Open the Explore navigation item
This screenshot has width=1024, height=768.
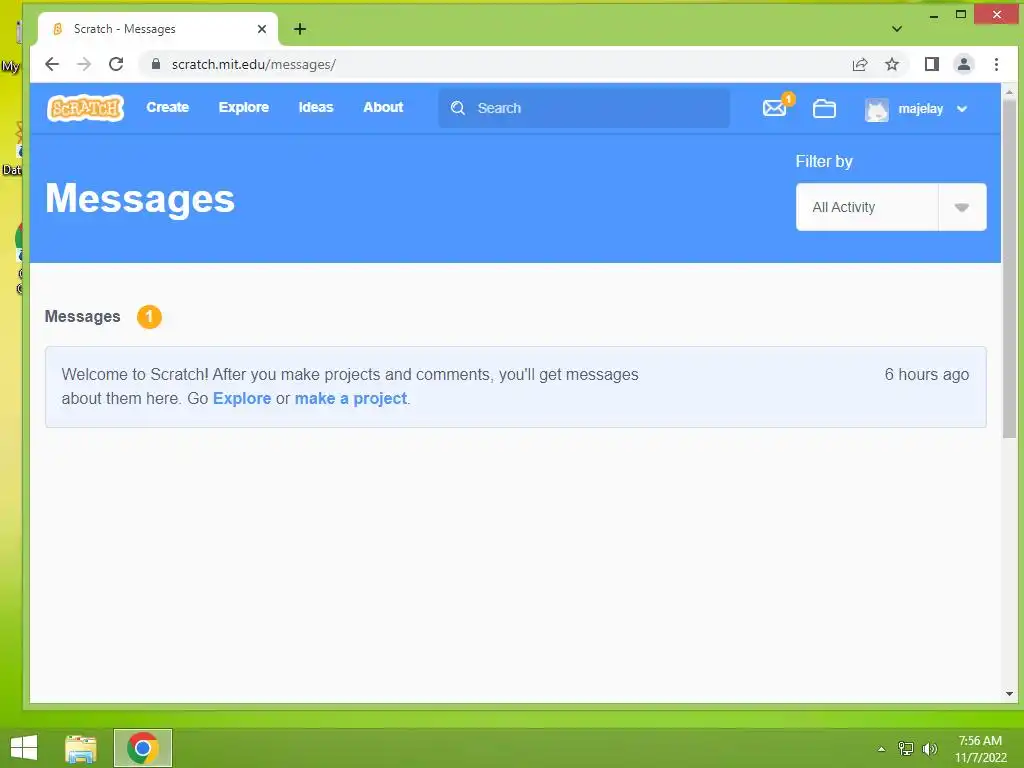coord(244,107)
